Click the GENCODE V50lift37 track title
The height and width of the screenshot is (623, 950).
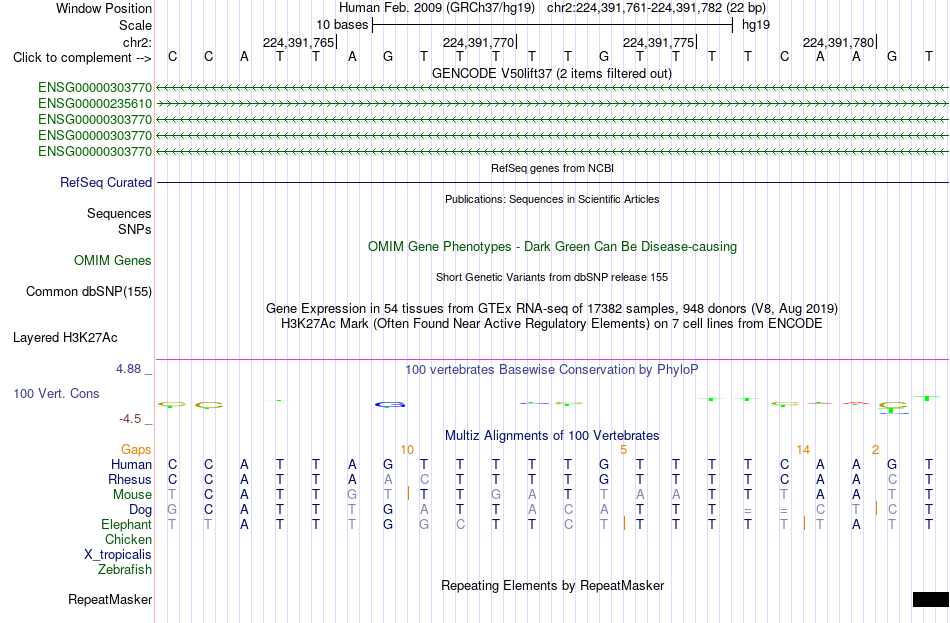[552, 74]
